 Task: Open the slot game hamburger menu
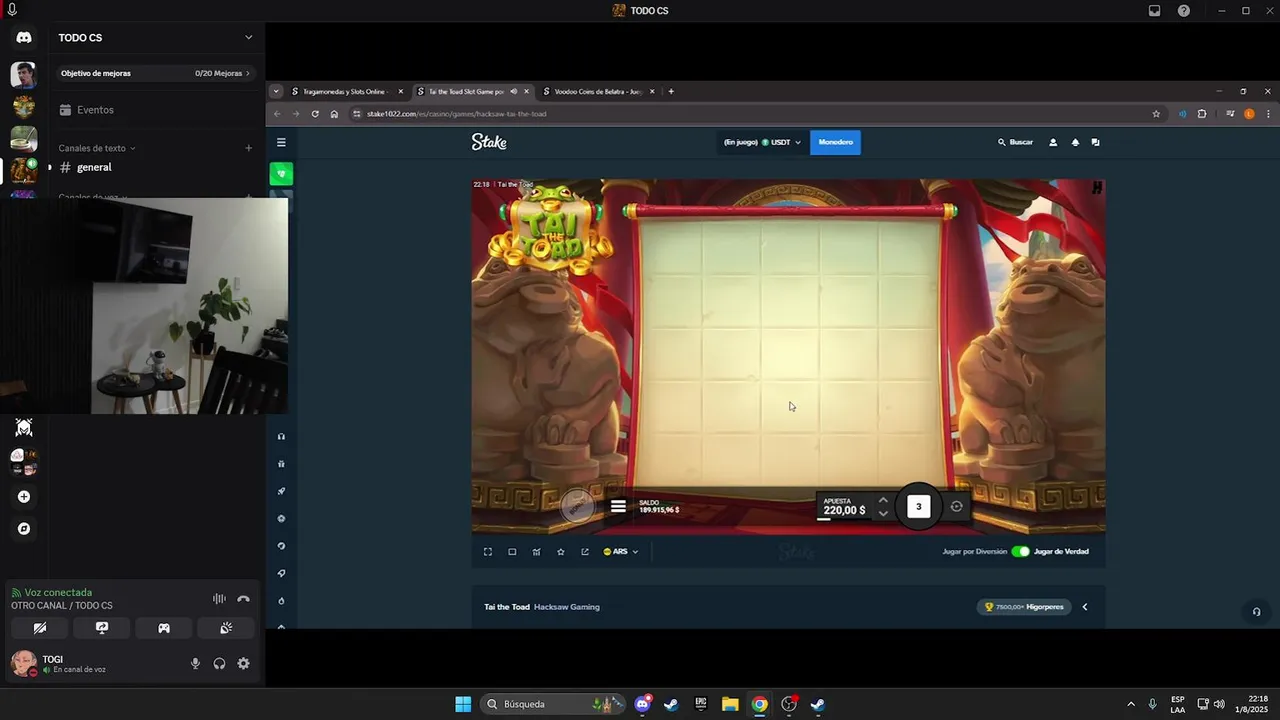click(618, 507)
